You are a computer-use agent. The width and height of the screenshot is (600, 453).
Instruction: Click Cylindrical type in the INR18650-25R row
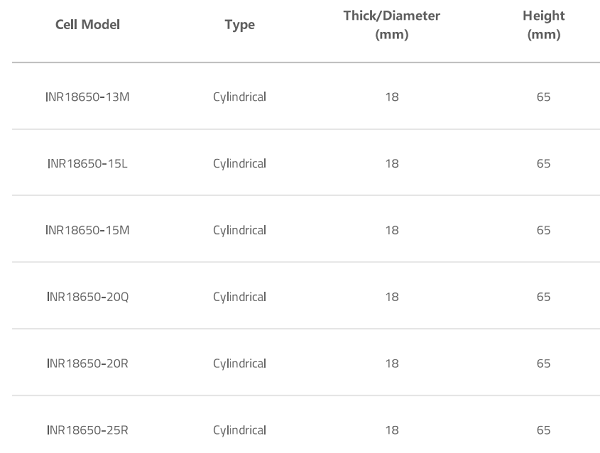(239, 430)
